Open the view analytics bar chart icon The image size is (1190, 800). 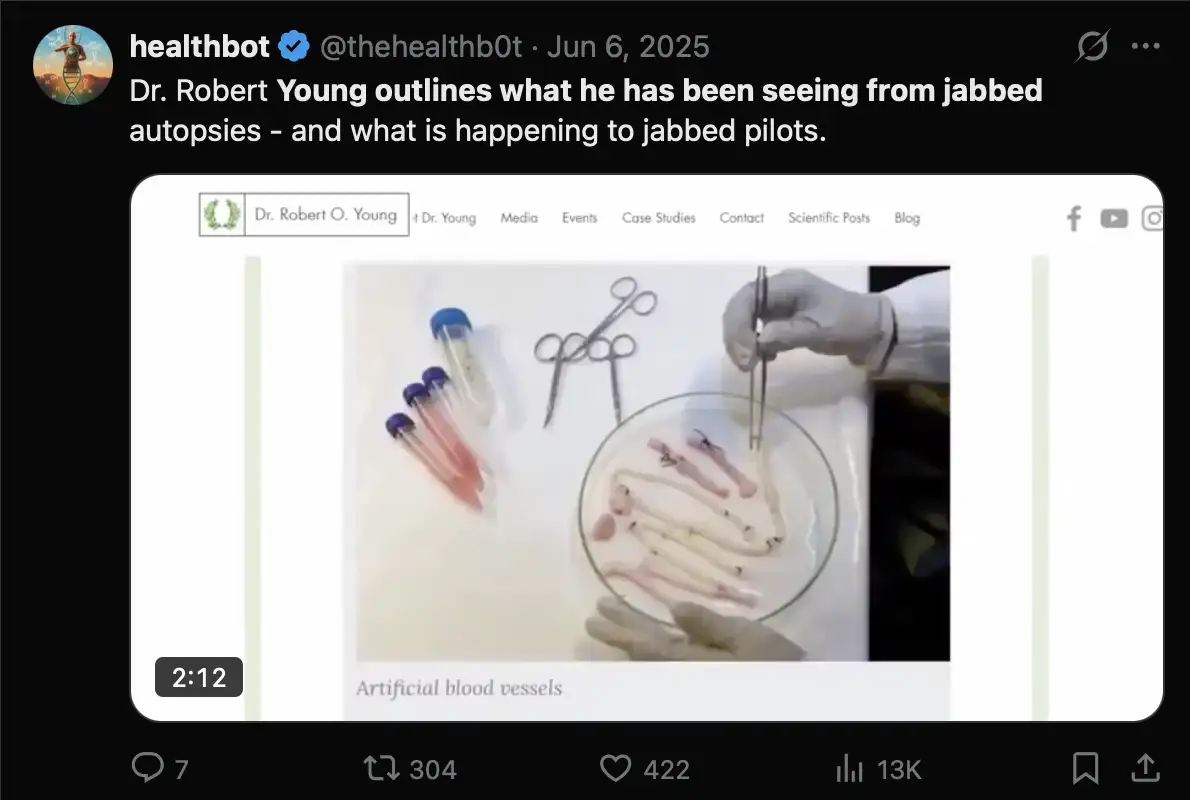[849, 768]
